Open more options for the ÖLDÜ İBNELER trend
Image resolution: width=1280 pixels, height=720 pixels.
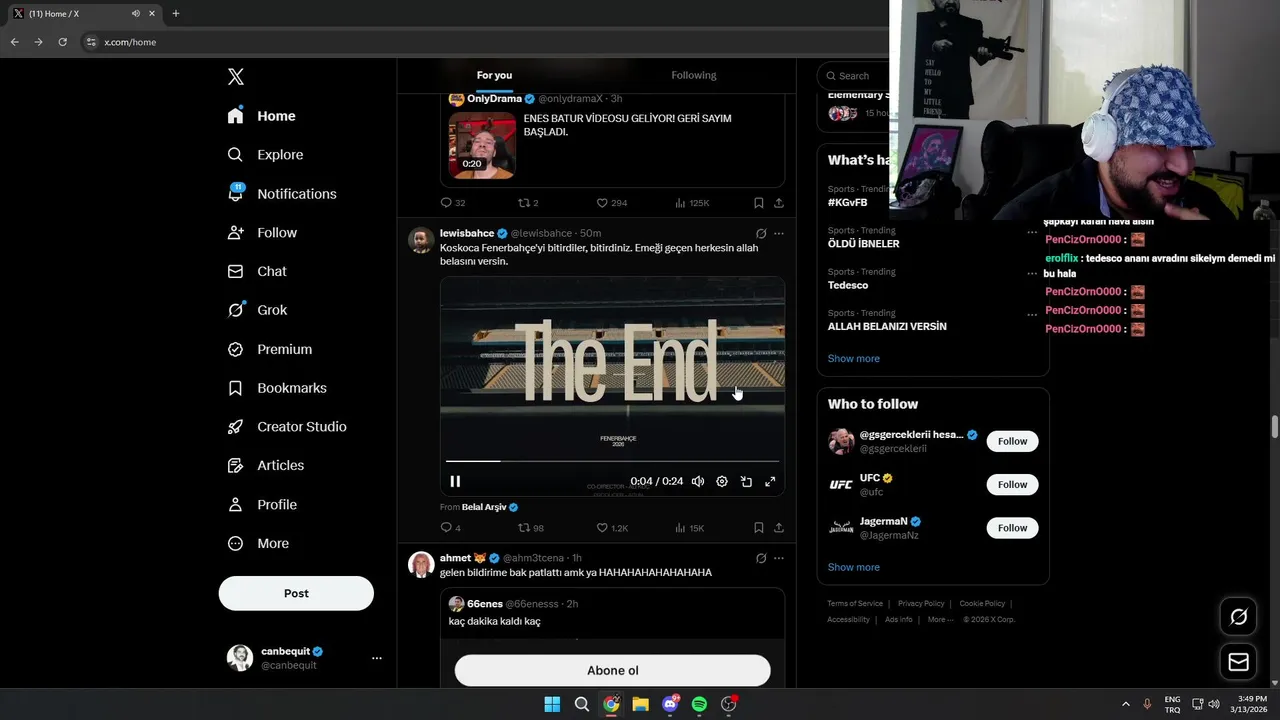coord(1032,232)
